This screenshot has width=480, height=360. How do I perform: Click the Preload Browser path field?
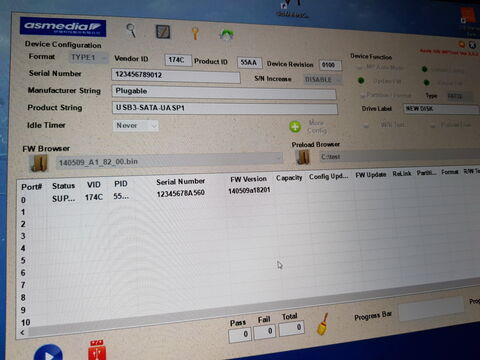(x=399, y=156)
